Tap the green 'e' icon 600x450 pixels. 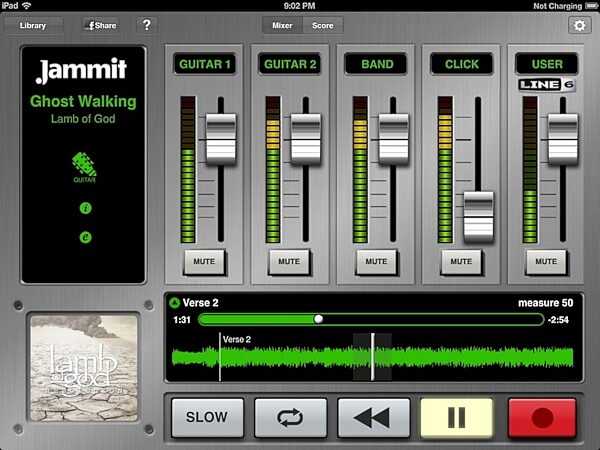(85, 237)
